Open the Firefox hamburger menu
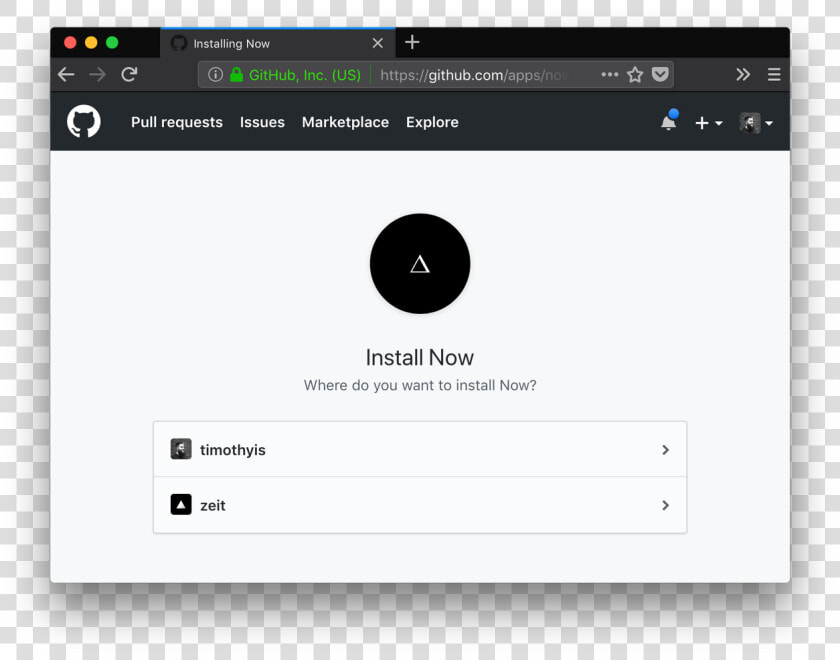 click(774, 74)
